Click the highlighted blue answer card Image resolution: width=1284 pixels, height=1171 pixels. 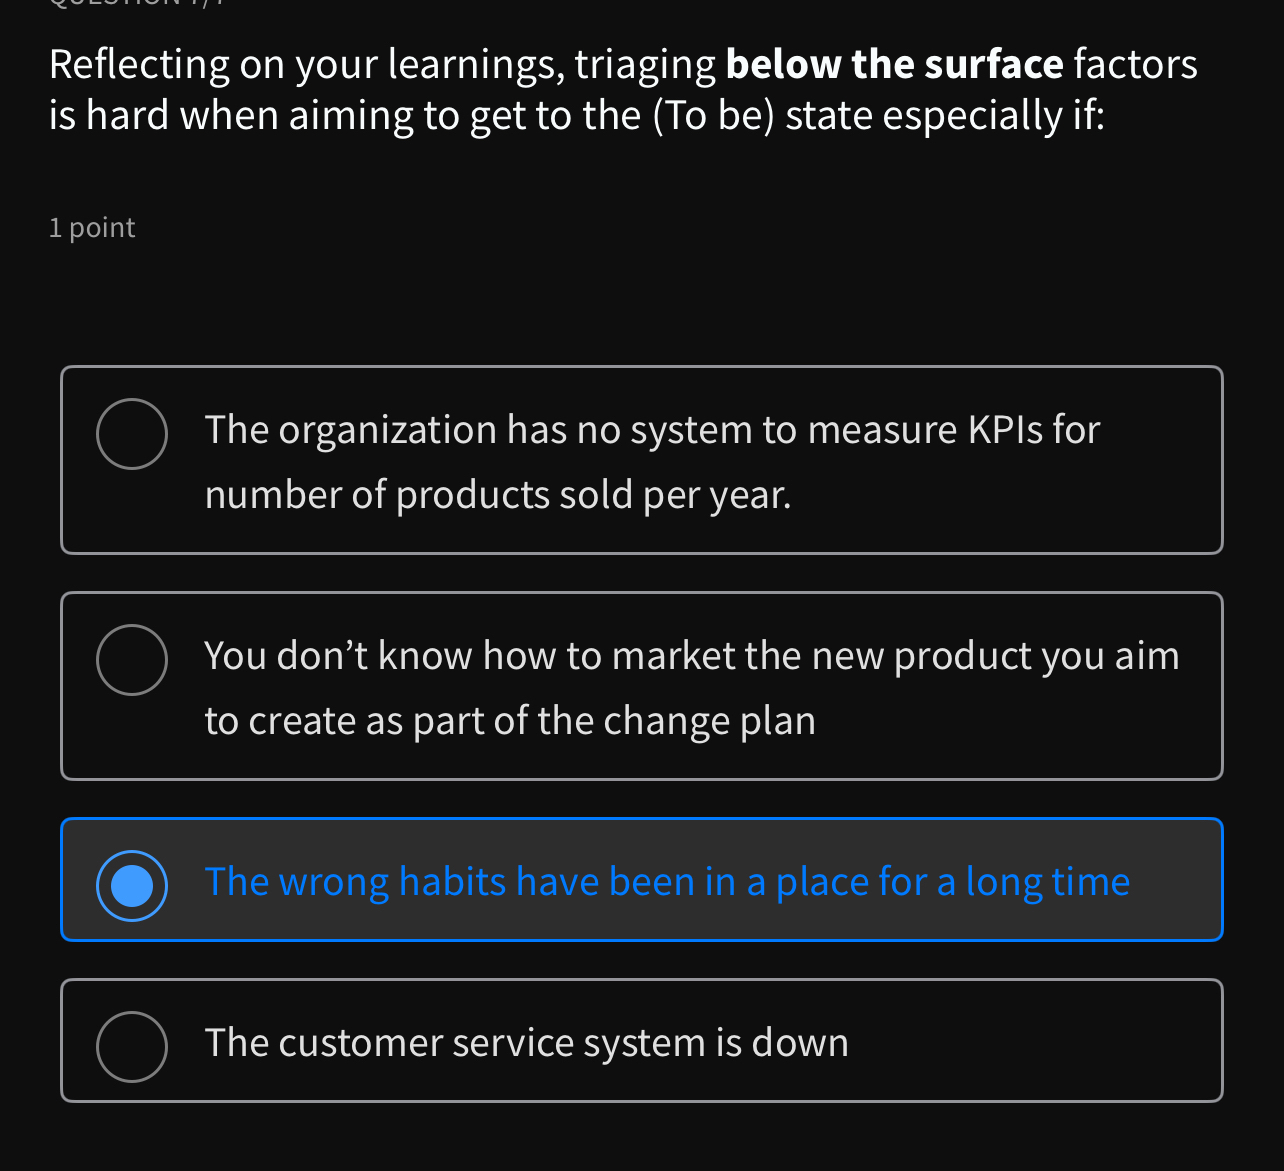(x=640, y=879)
